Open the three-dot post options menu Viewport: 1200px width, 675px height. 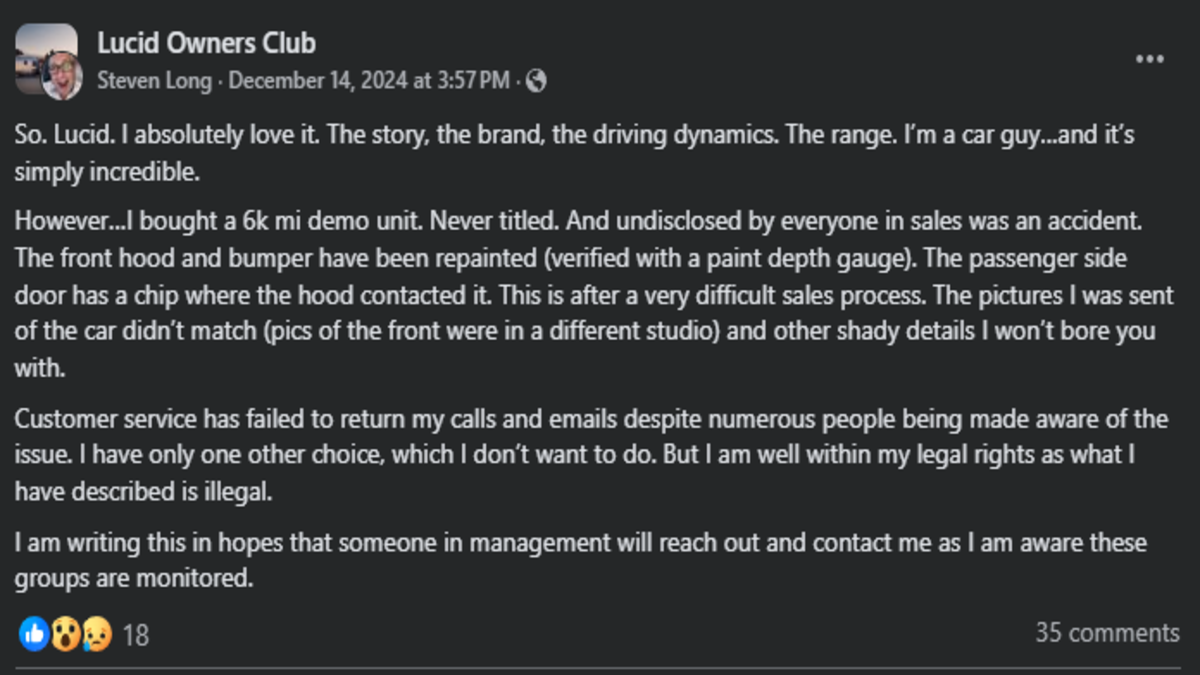tap(1150, 59)
